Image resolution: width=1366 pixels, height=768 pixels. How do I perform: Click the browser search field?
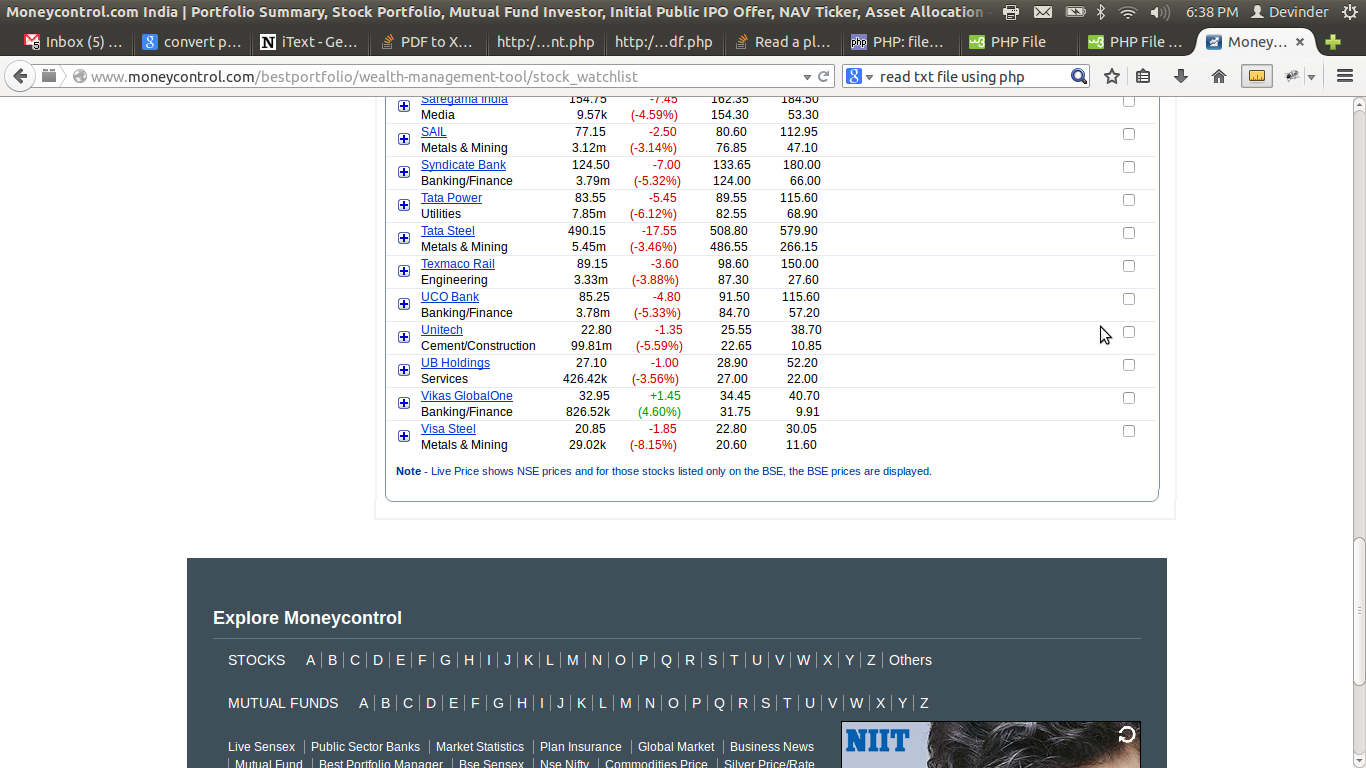click(970, 77)
